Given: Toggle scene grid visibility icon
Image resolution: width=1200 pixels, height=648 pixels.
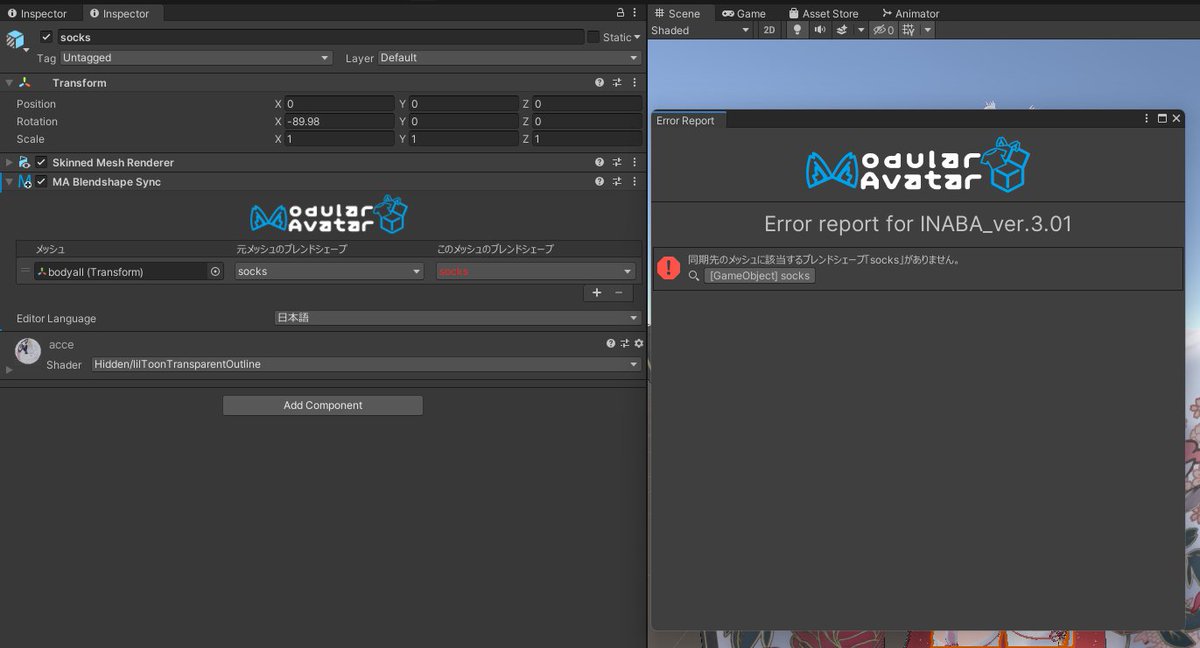Looking at the screenshot, I should pos(908,30).
